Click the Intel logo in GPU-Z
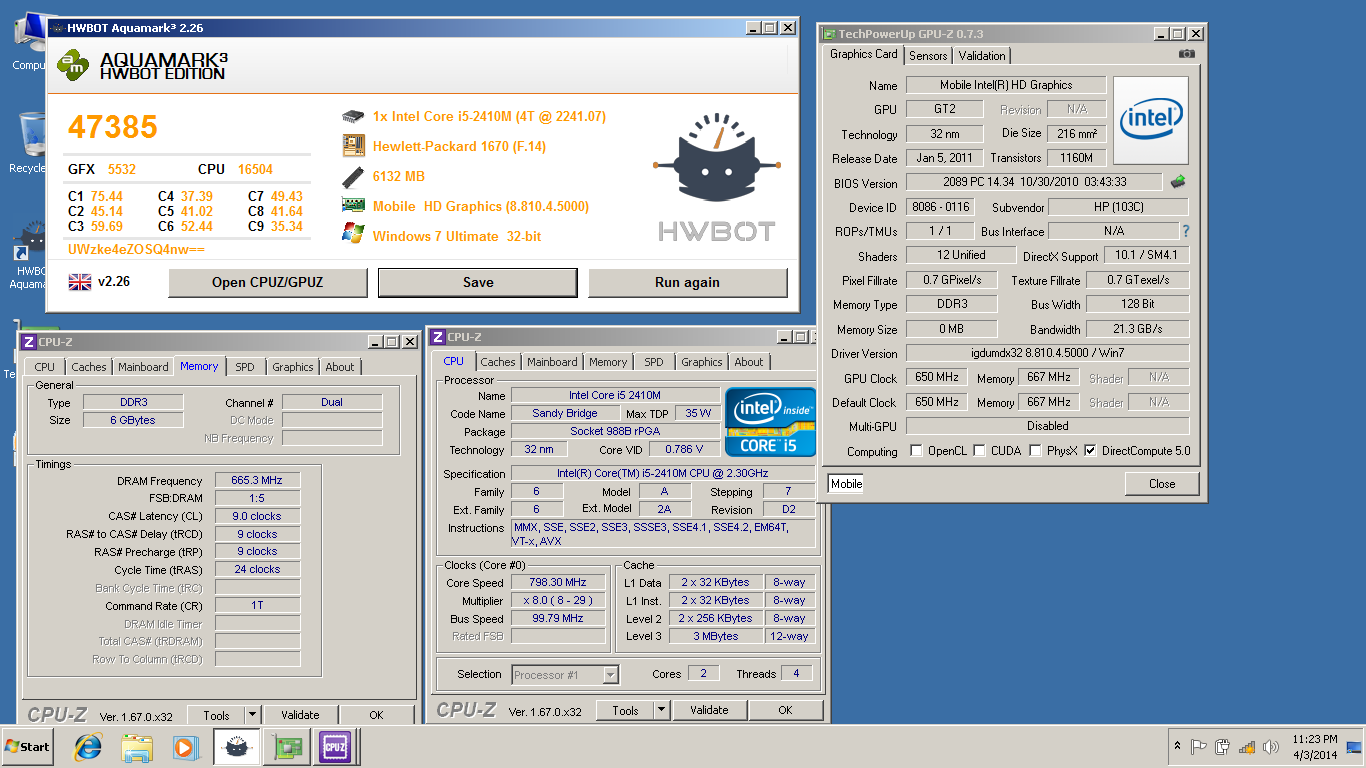The image size is (1366, 768). (x=1151, y=121)
